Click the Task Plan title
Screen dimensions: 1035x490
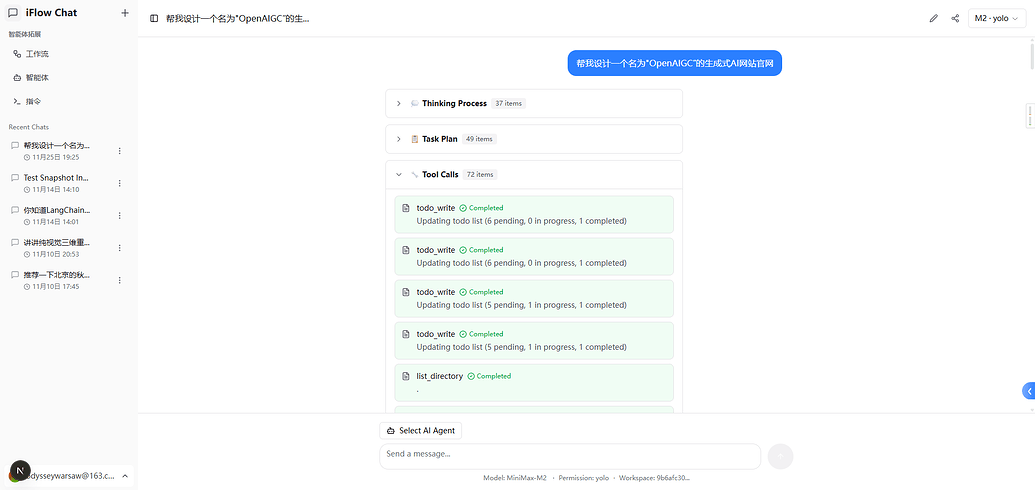440,139
